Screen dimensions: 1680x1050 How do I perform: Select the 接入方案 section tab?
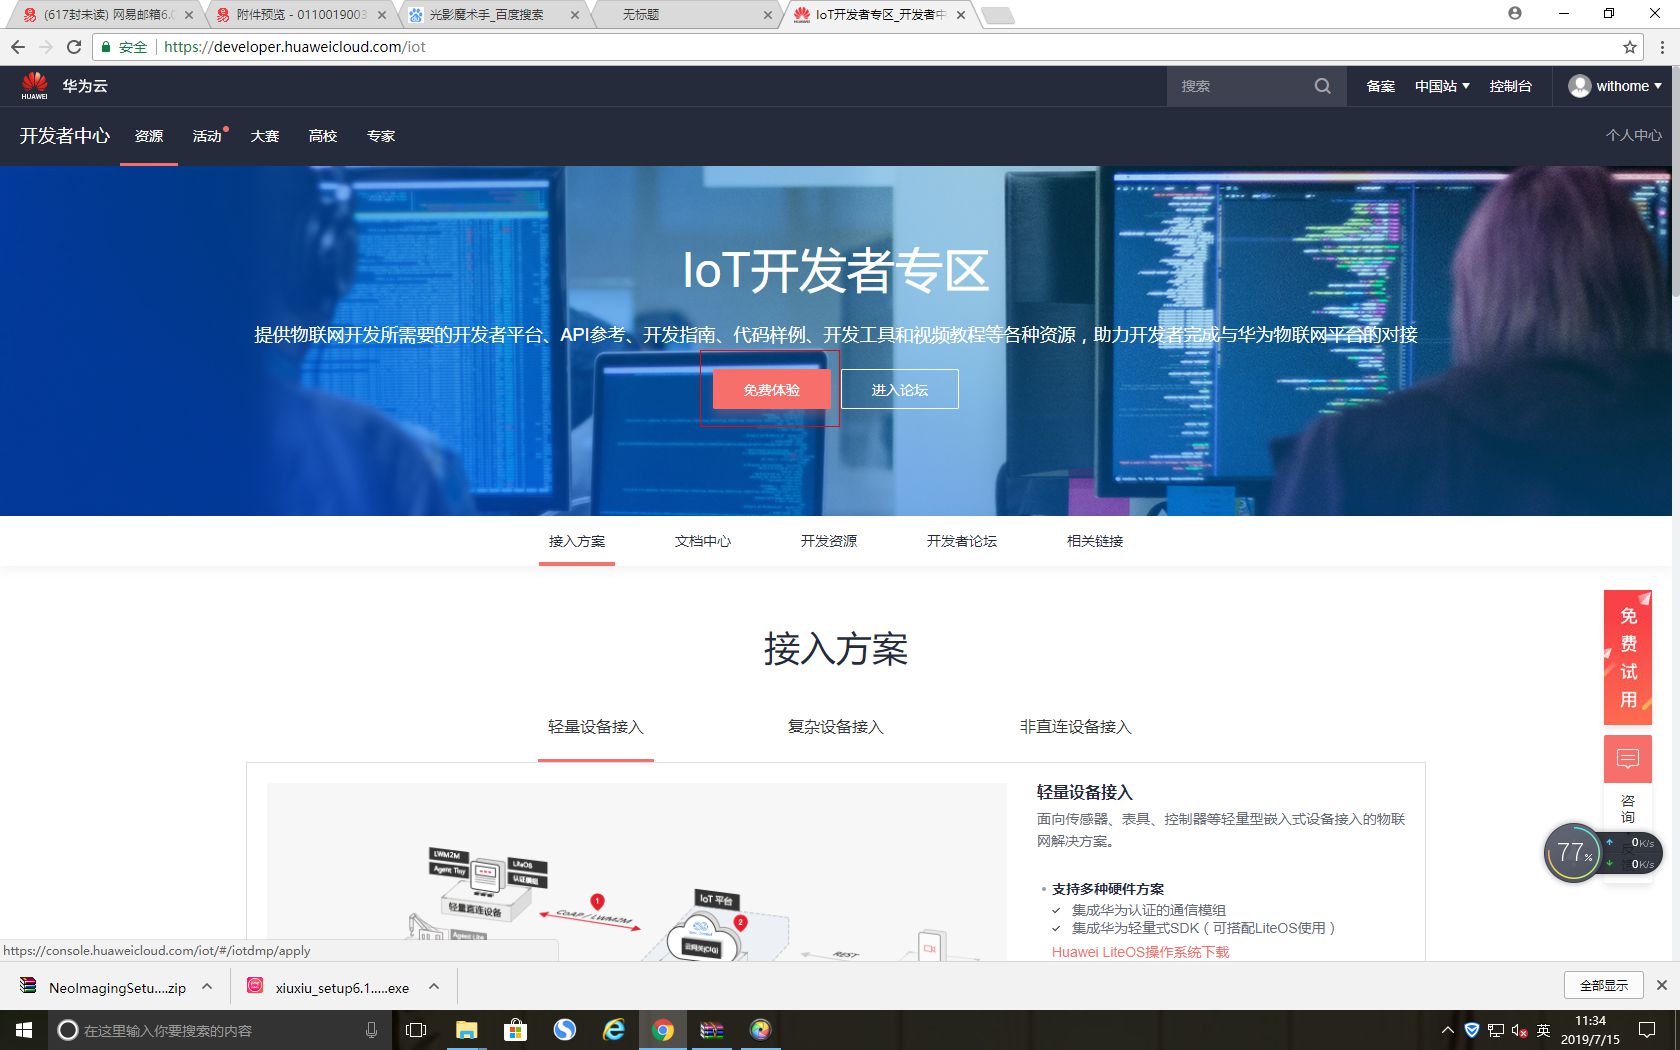(577, 541)
